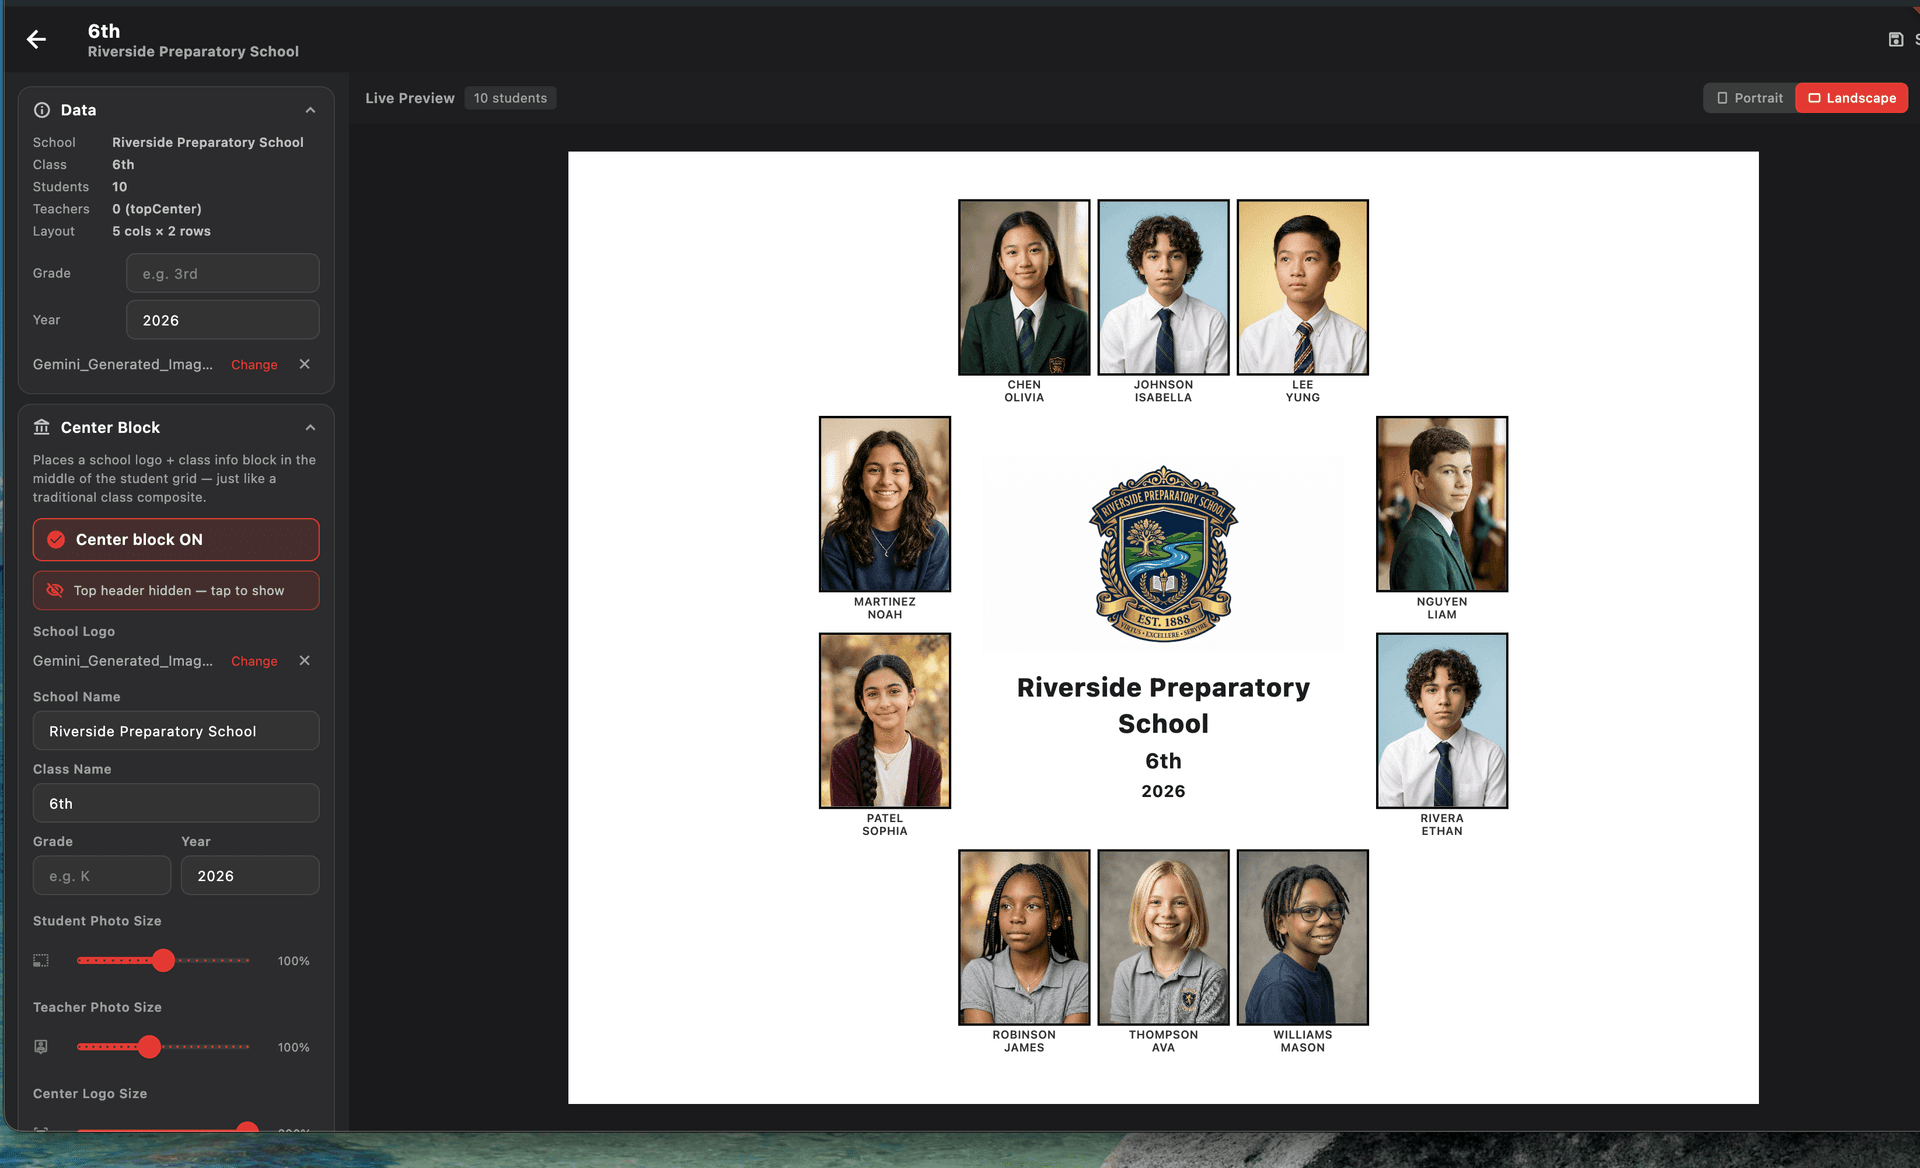
Task: Click the photo-frame icon beside Student Photo Size slider
Action: click(x=41, y=960)
